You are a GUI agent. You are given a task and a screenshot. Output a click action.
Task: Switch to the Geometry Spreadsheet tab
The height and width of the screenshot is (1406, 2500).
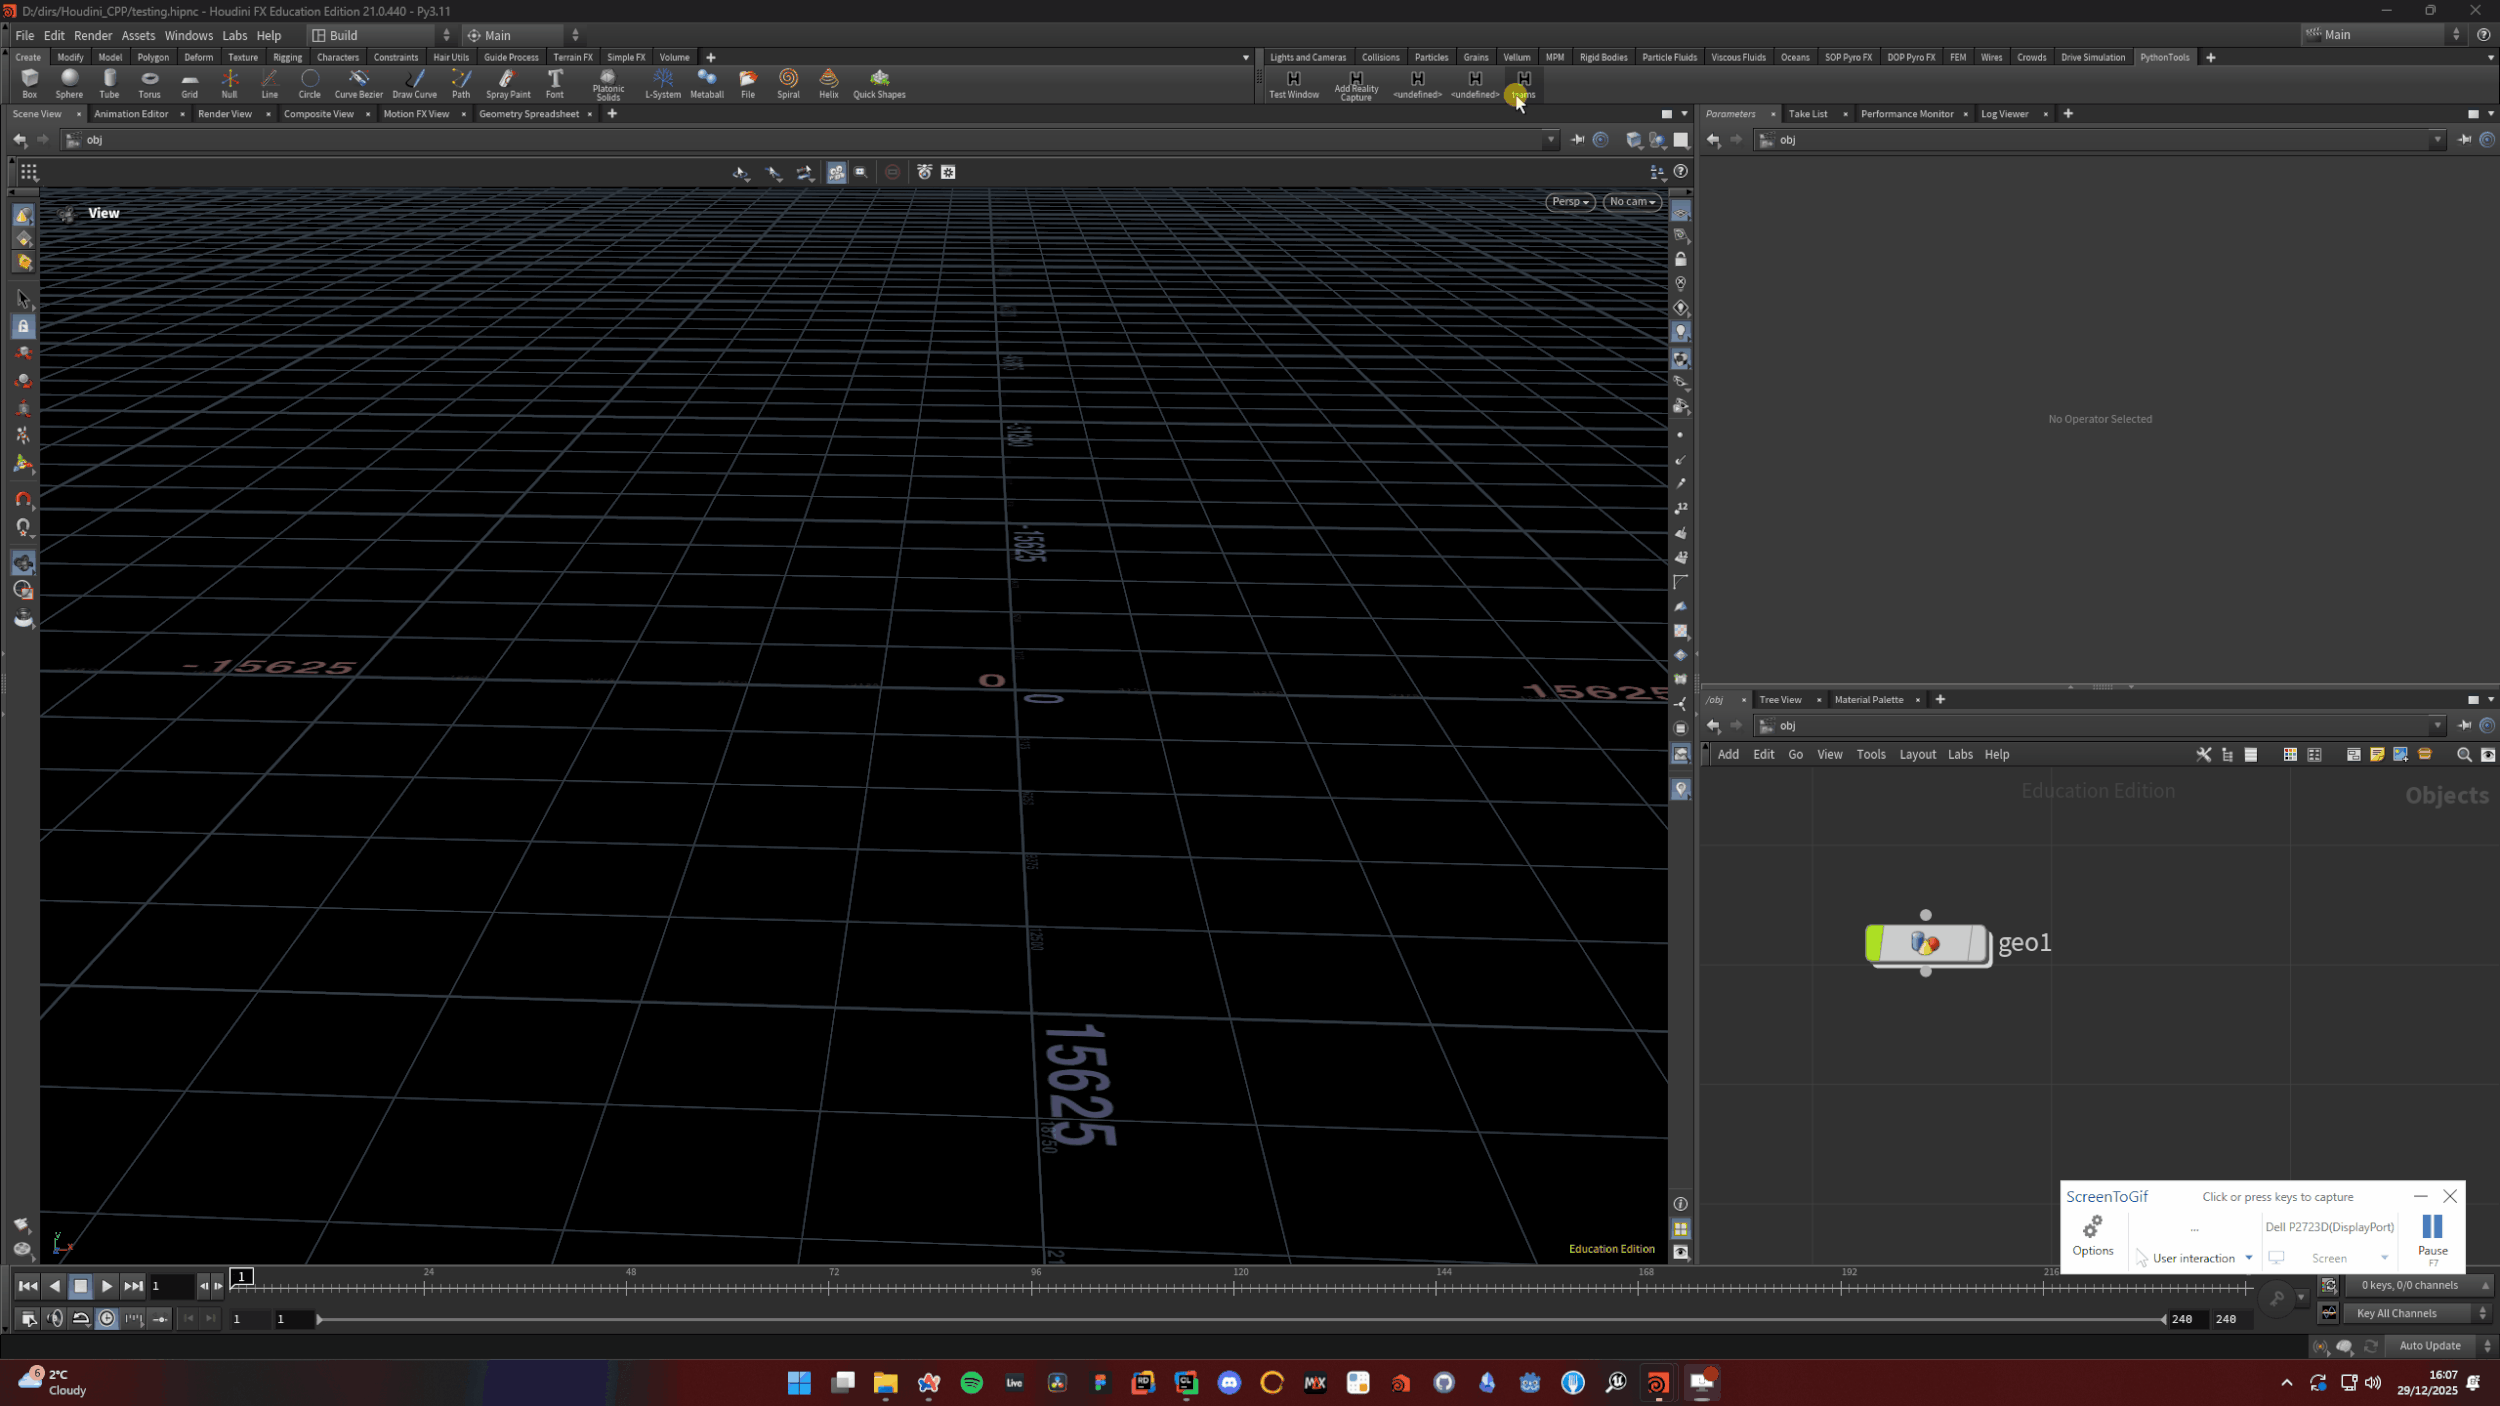pos(528,114)
